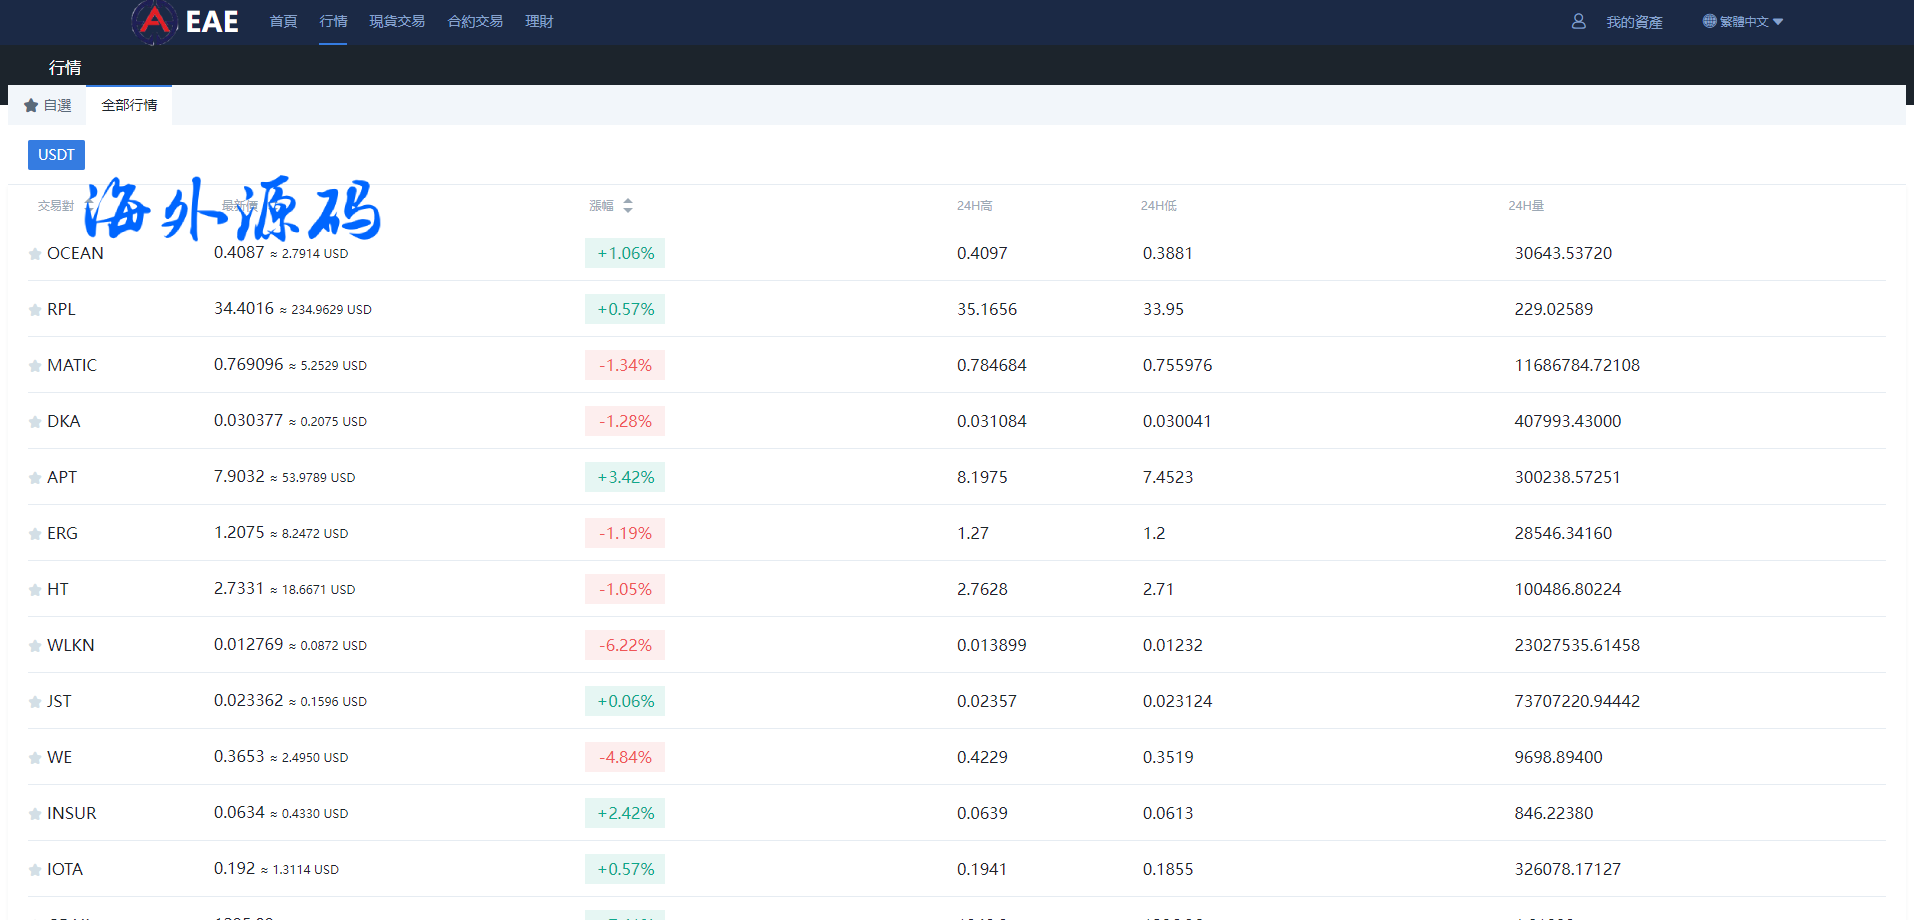Star the IOTA trading pair
1914x920 pixels.
click(35, 870)
